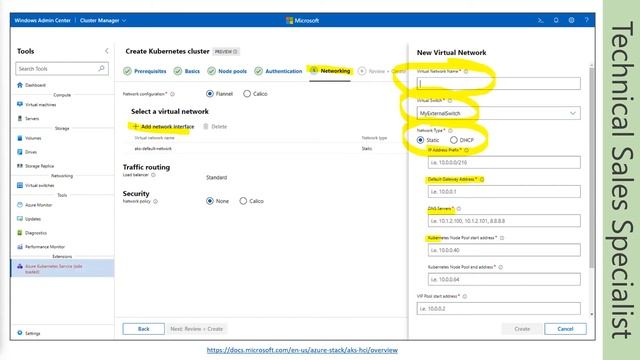Click Default Gateway Address info icon
Image resolution: width=640 pixels, height=360 pixels.
point(482,179)
